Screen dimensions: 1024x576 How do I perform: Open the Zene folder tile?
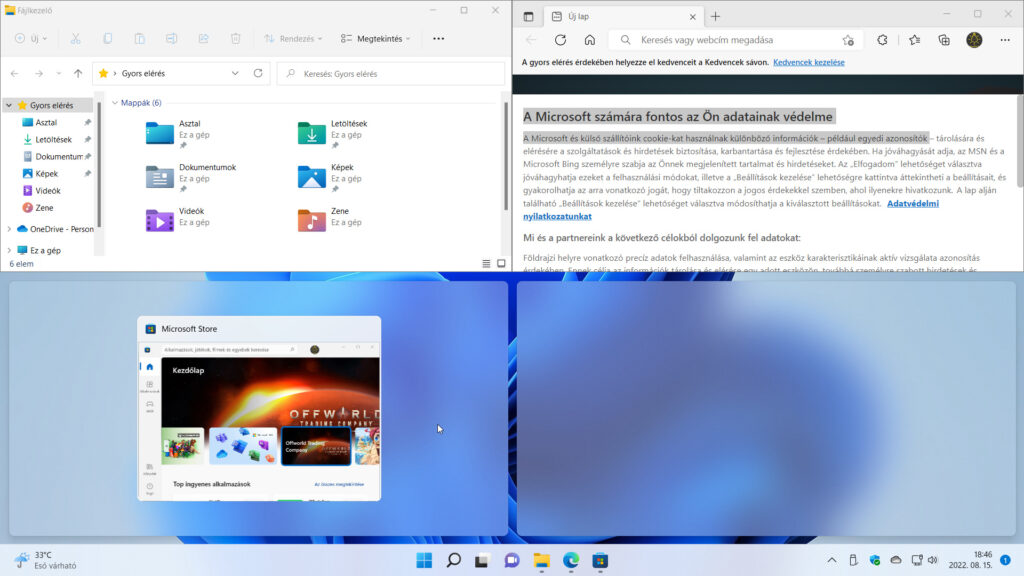coord(330,221)
